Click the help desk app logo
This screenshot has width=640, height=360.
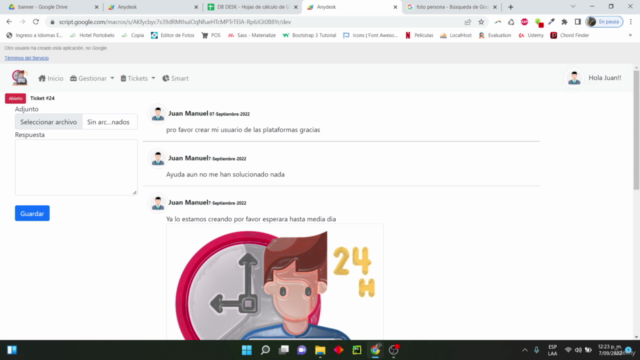pyautogui.click(x=19, y=78)
